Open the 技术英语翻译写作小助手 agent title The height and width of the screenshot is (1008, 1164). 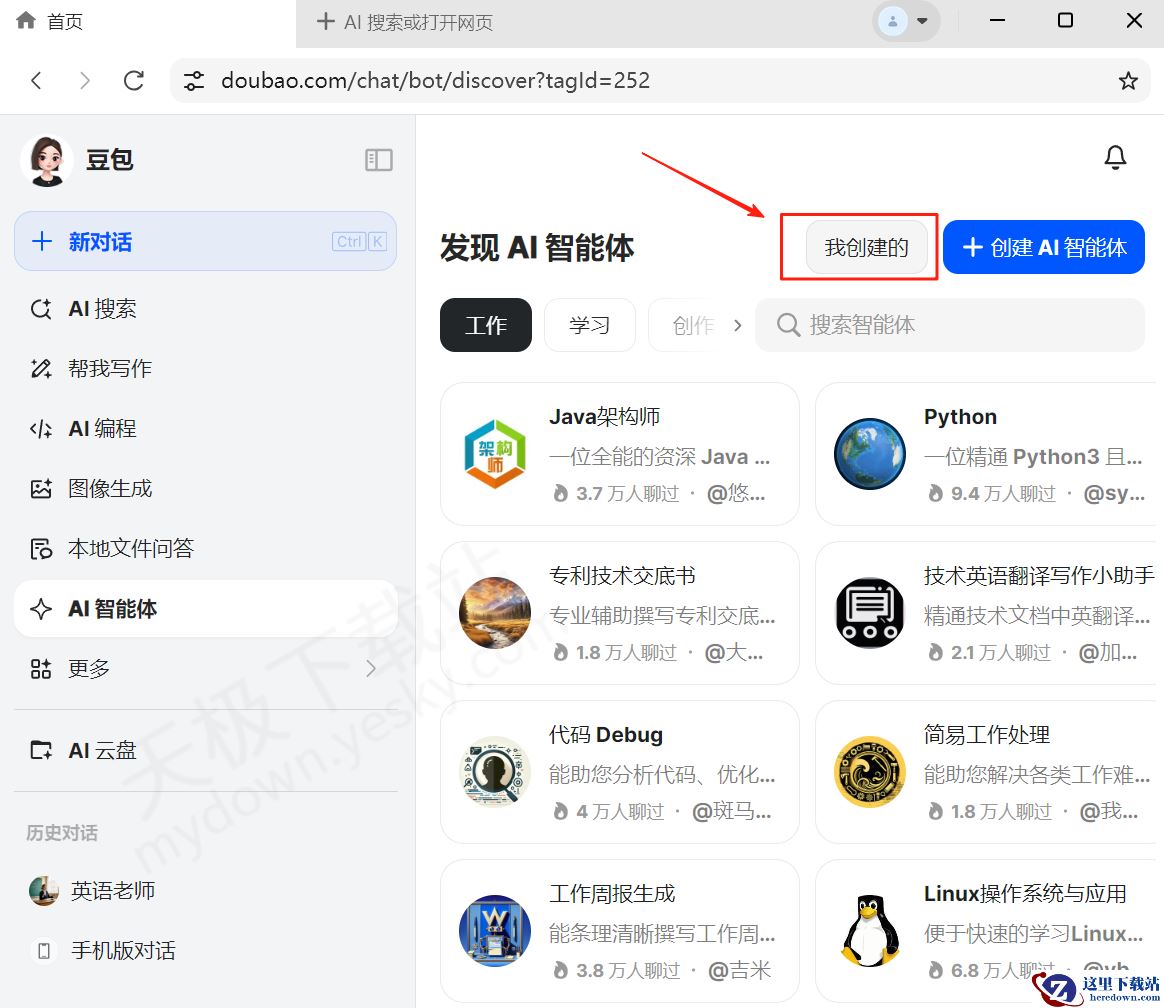tap(1039, 576)
